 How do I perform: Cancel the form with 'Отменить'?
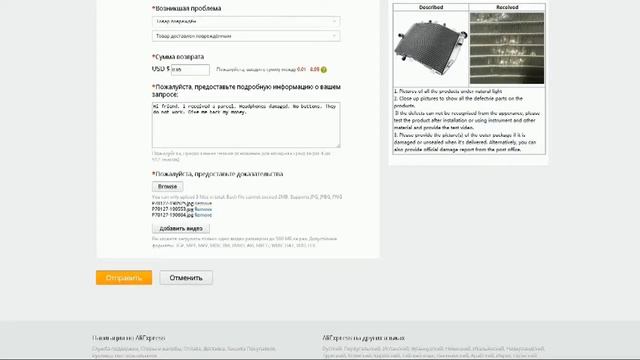pyautogui.click(x=186, y=278)
